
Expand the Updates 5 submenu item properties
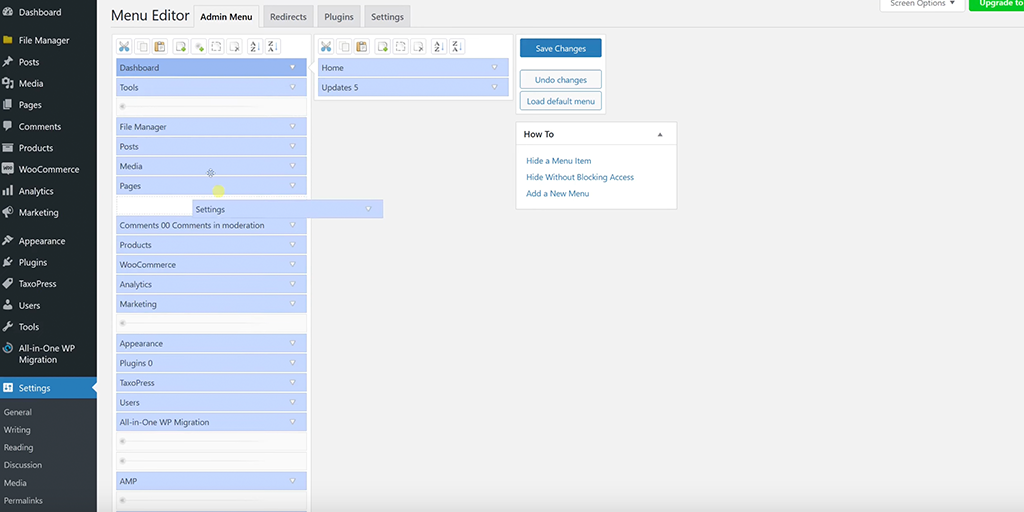494,87
